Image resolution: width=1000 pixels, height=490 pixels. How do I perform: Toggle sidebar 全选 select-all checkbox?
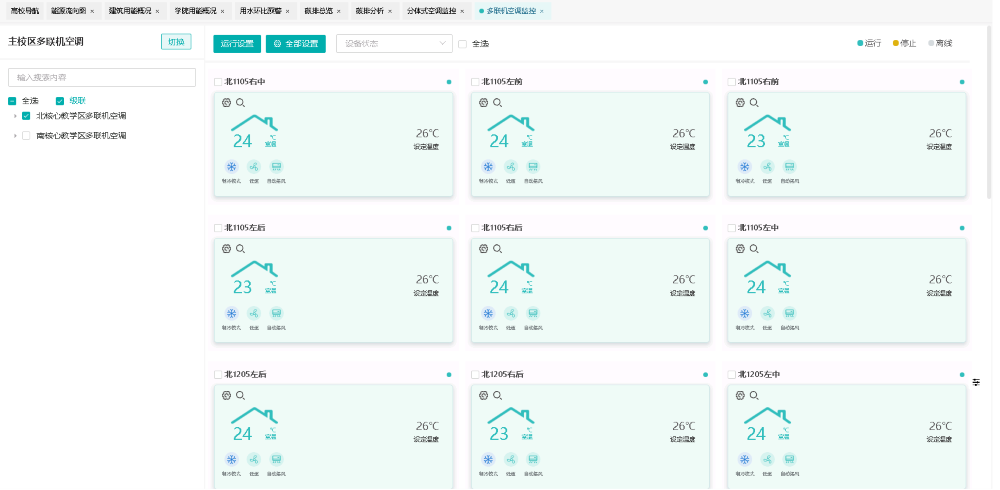pyautogui.click(x=12, y=101)
